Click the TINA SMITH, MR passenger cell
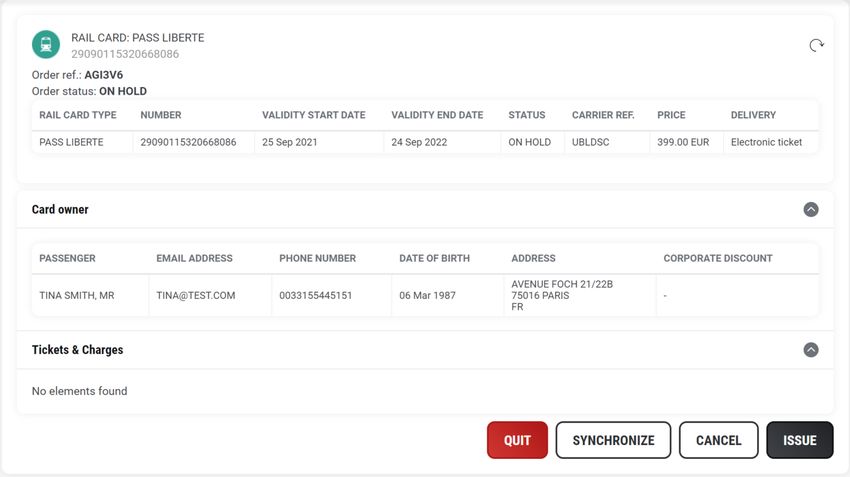This screenshot has height=477, width=850. point(77,295)
